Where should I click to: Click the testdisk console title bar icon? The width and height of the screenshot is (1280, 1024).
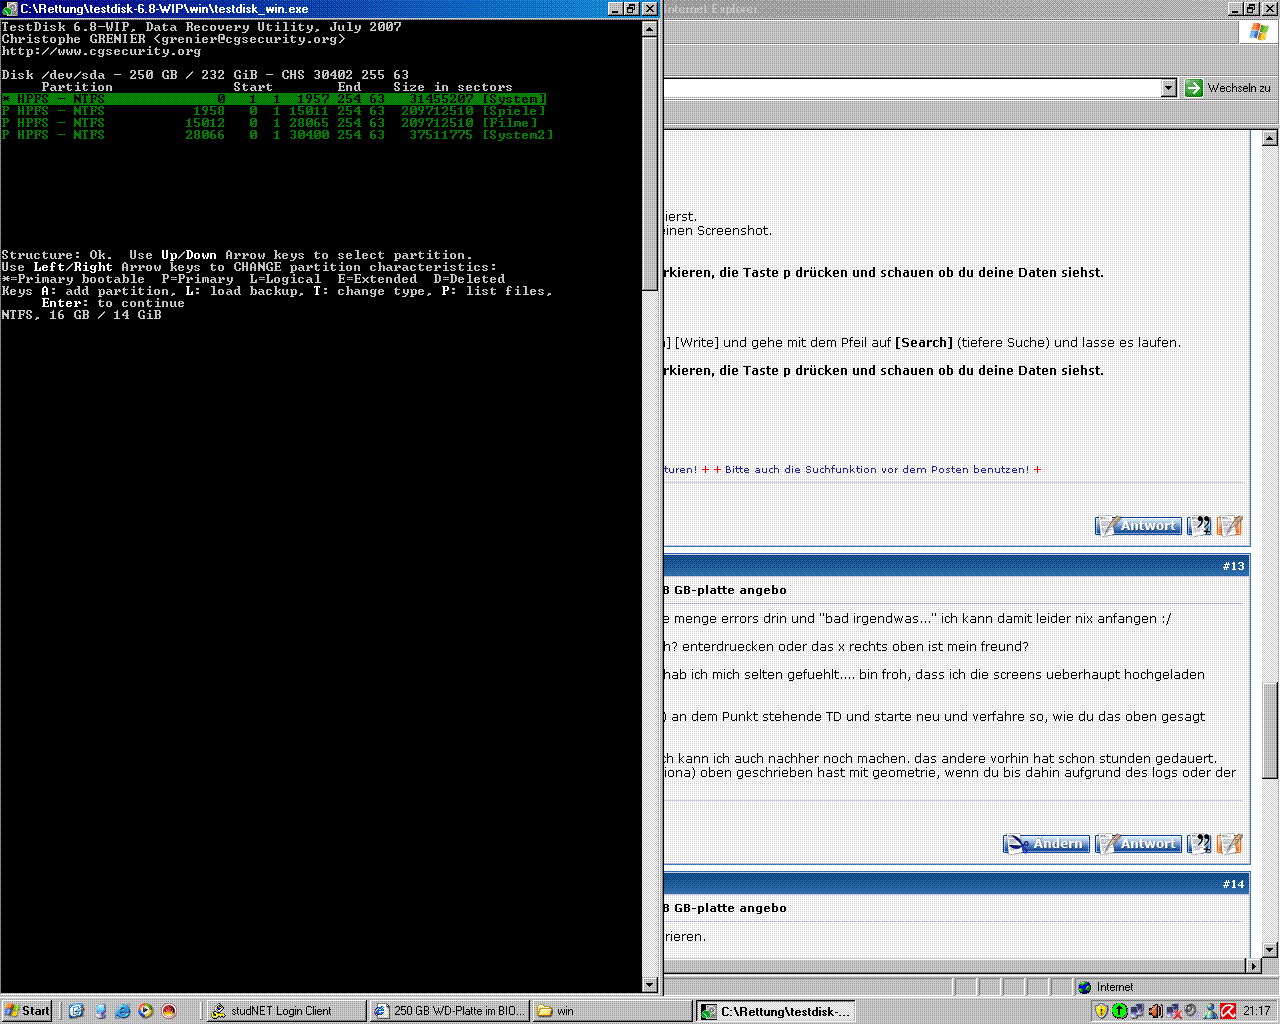(x=9, y=8)
